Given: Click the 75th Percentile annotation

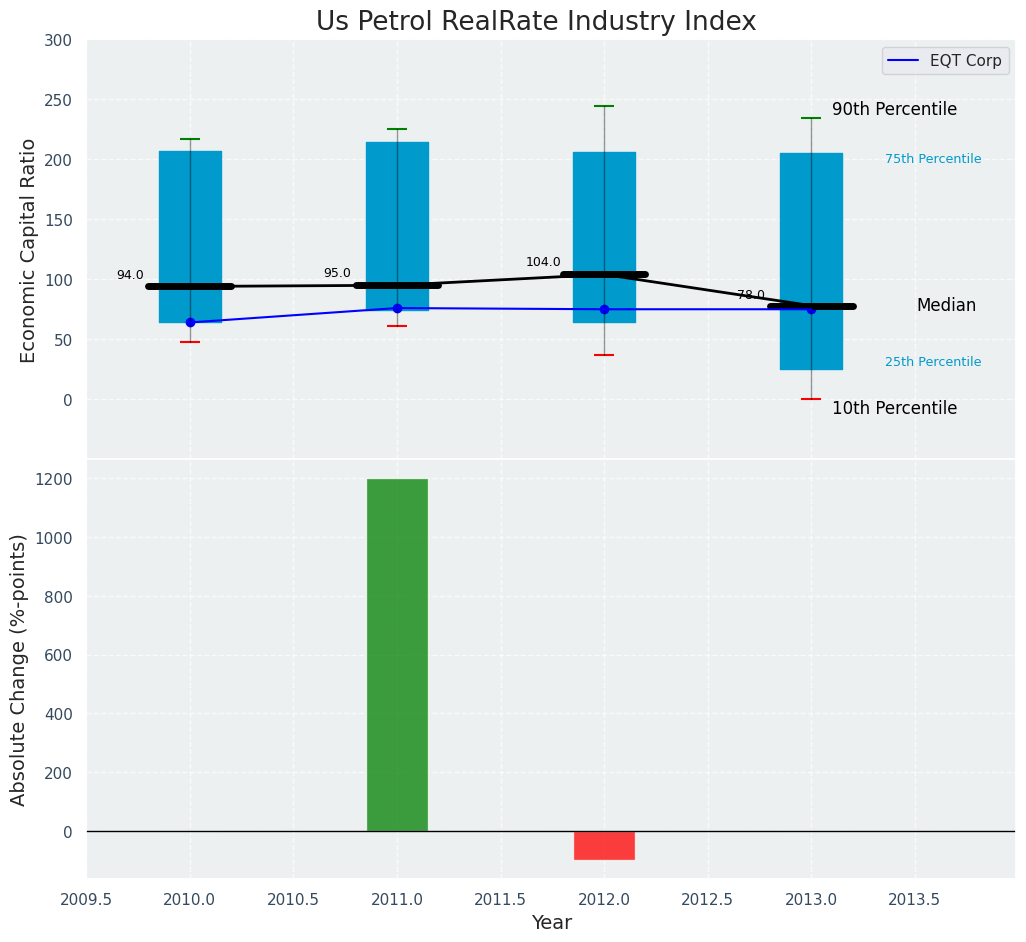Looking at the screenshot, I should click(x=932, y=159).
